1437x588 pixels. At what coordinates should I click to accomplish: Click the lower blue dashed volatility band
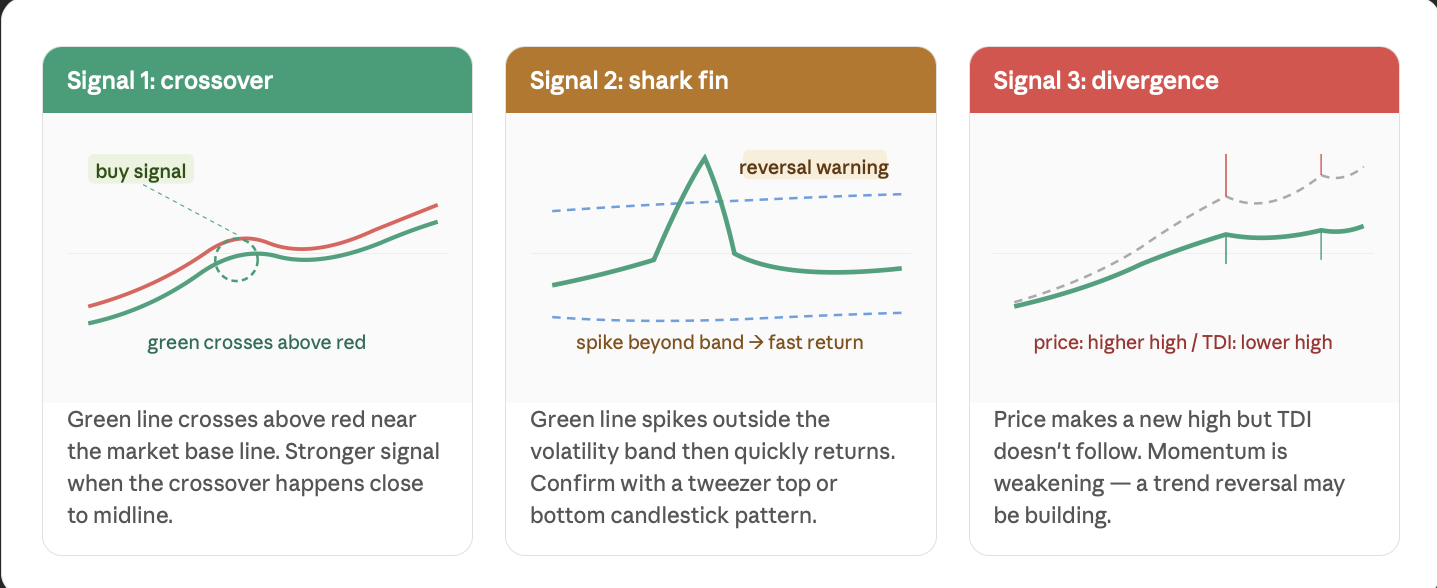[727, 318]
